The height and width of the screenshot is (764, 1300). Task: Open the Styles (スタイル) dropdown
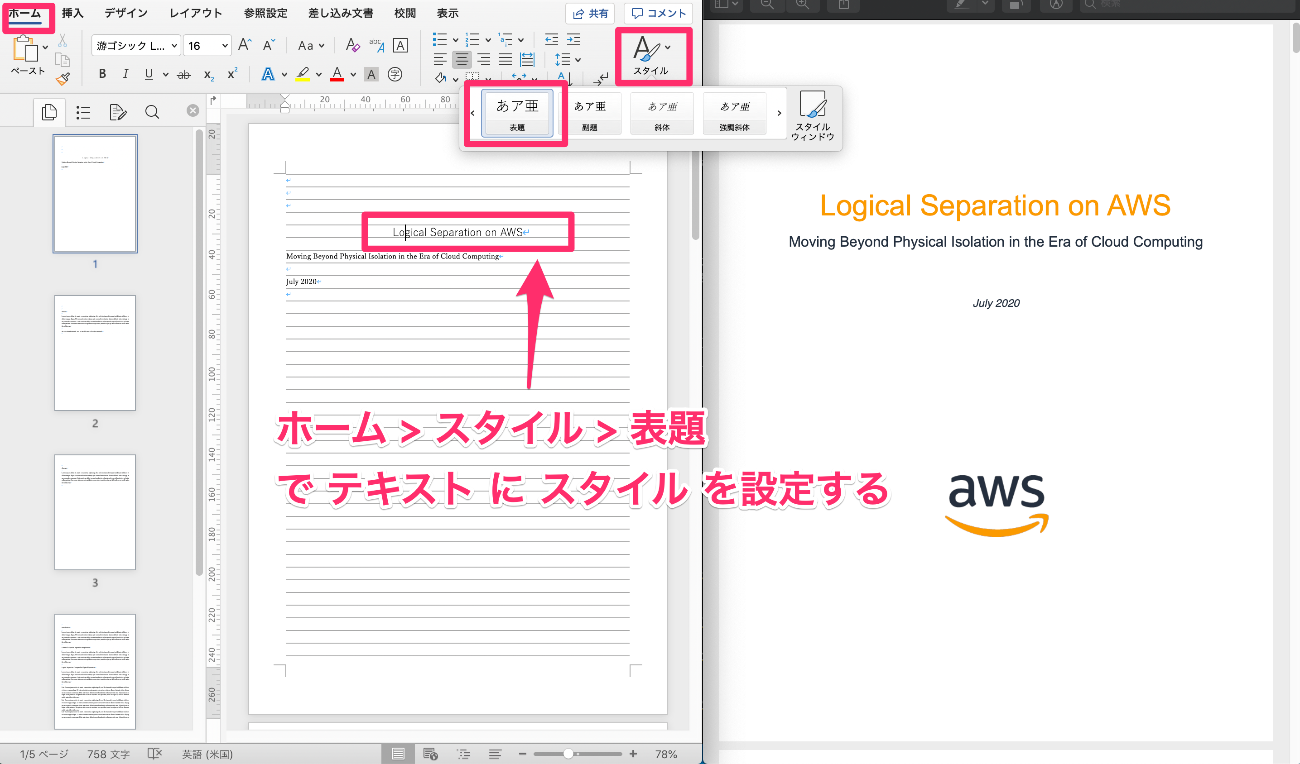(654, 55)
